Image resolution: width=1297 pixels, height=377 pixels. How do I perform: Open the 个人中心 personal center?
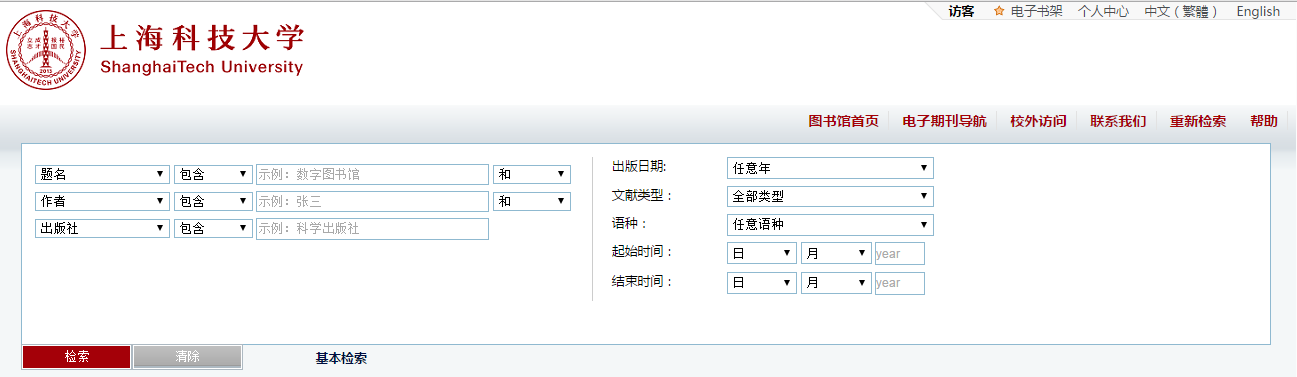1104,11
